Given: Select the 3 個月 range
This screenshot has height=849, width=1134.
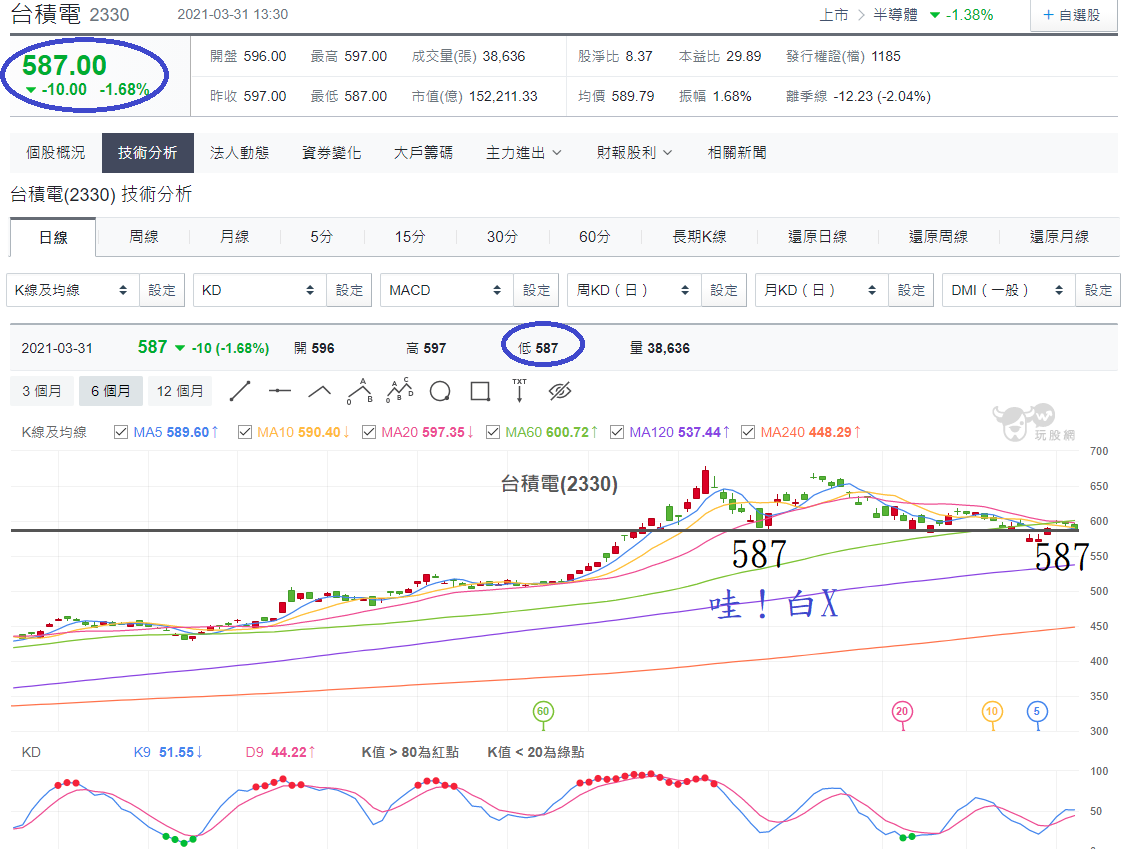Looking at the screenshot, I should (x=42, y=391).
